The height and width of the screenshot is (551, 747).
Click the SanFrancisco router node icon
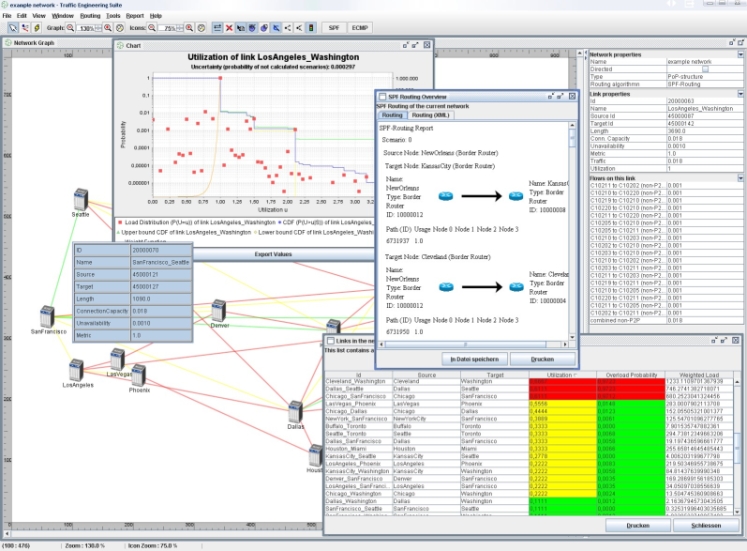pos(46,316)
